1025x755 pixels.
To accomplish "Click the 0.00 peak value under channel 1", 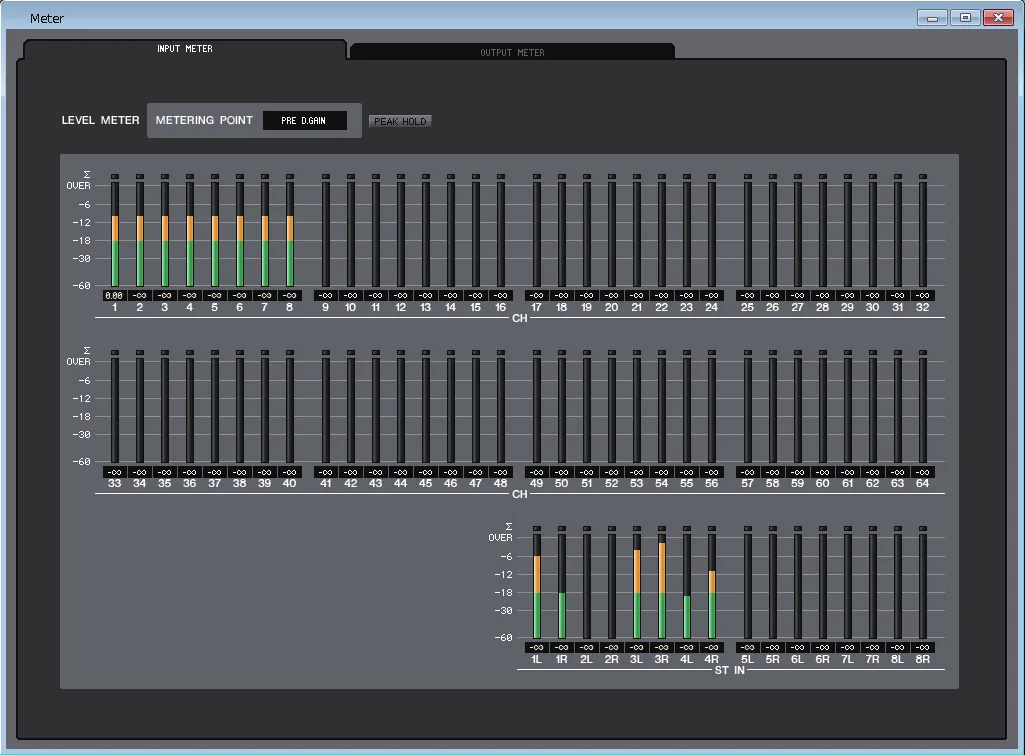I will [x=114, y=295].
